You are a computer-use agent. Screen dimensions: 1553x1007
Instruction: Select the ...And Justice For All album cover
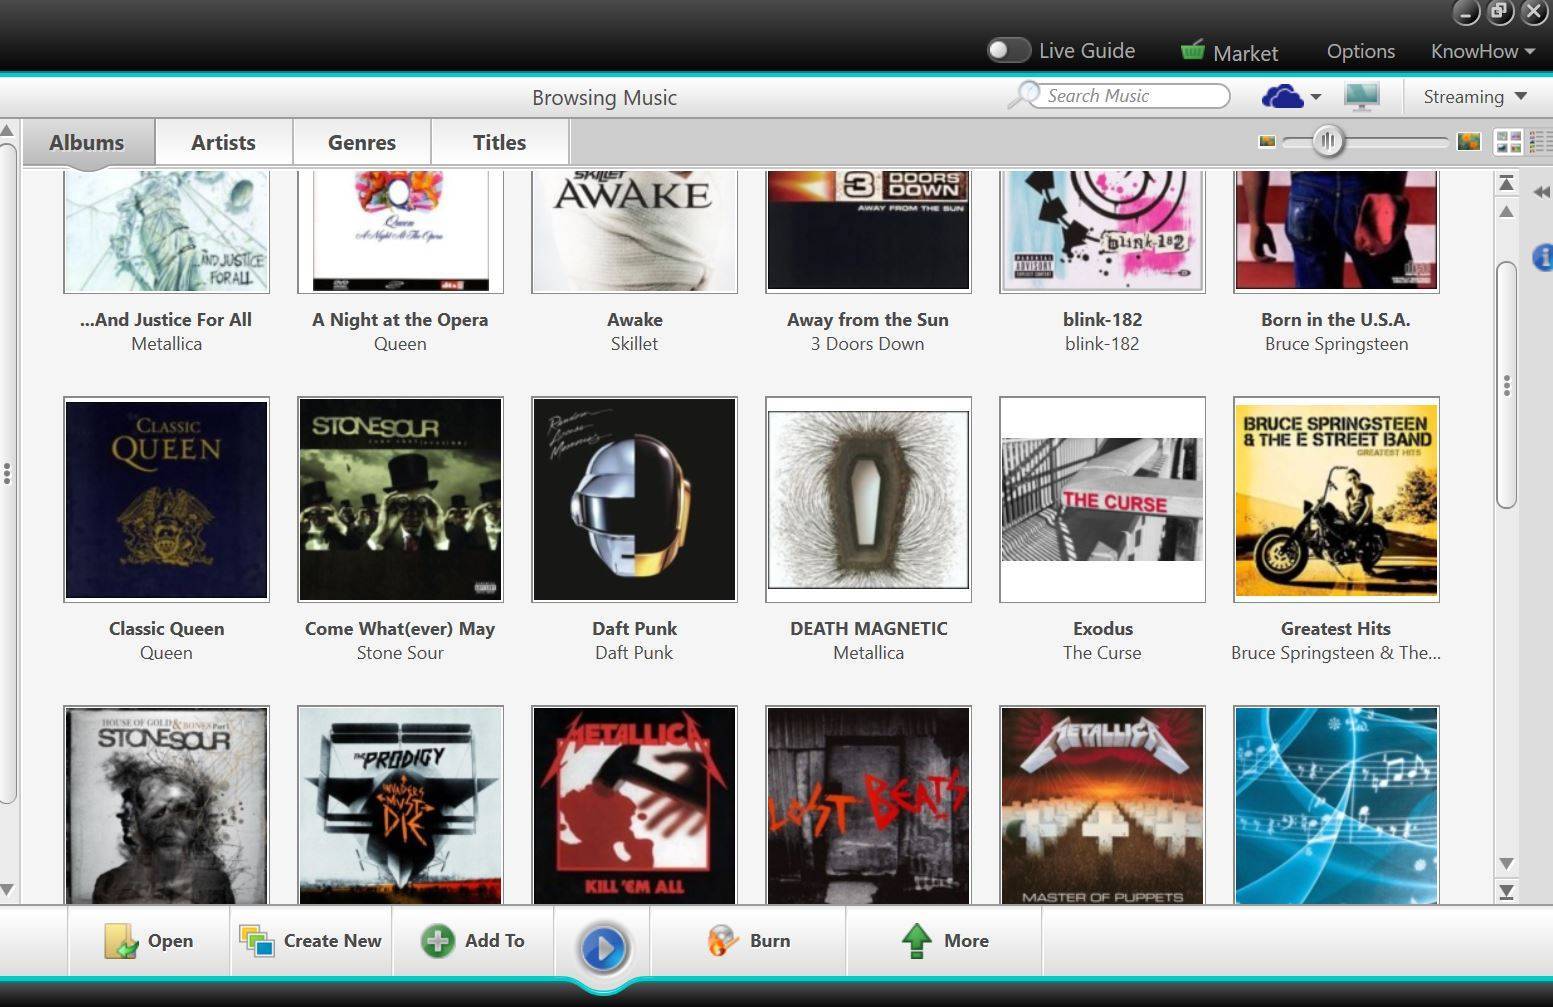[x=166, y=230]
